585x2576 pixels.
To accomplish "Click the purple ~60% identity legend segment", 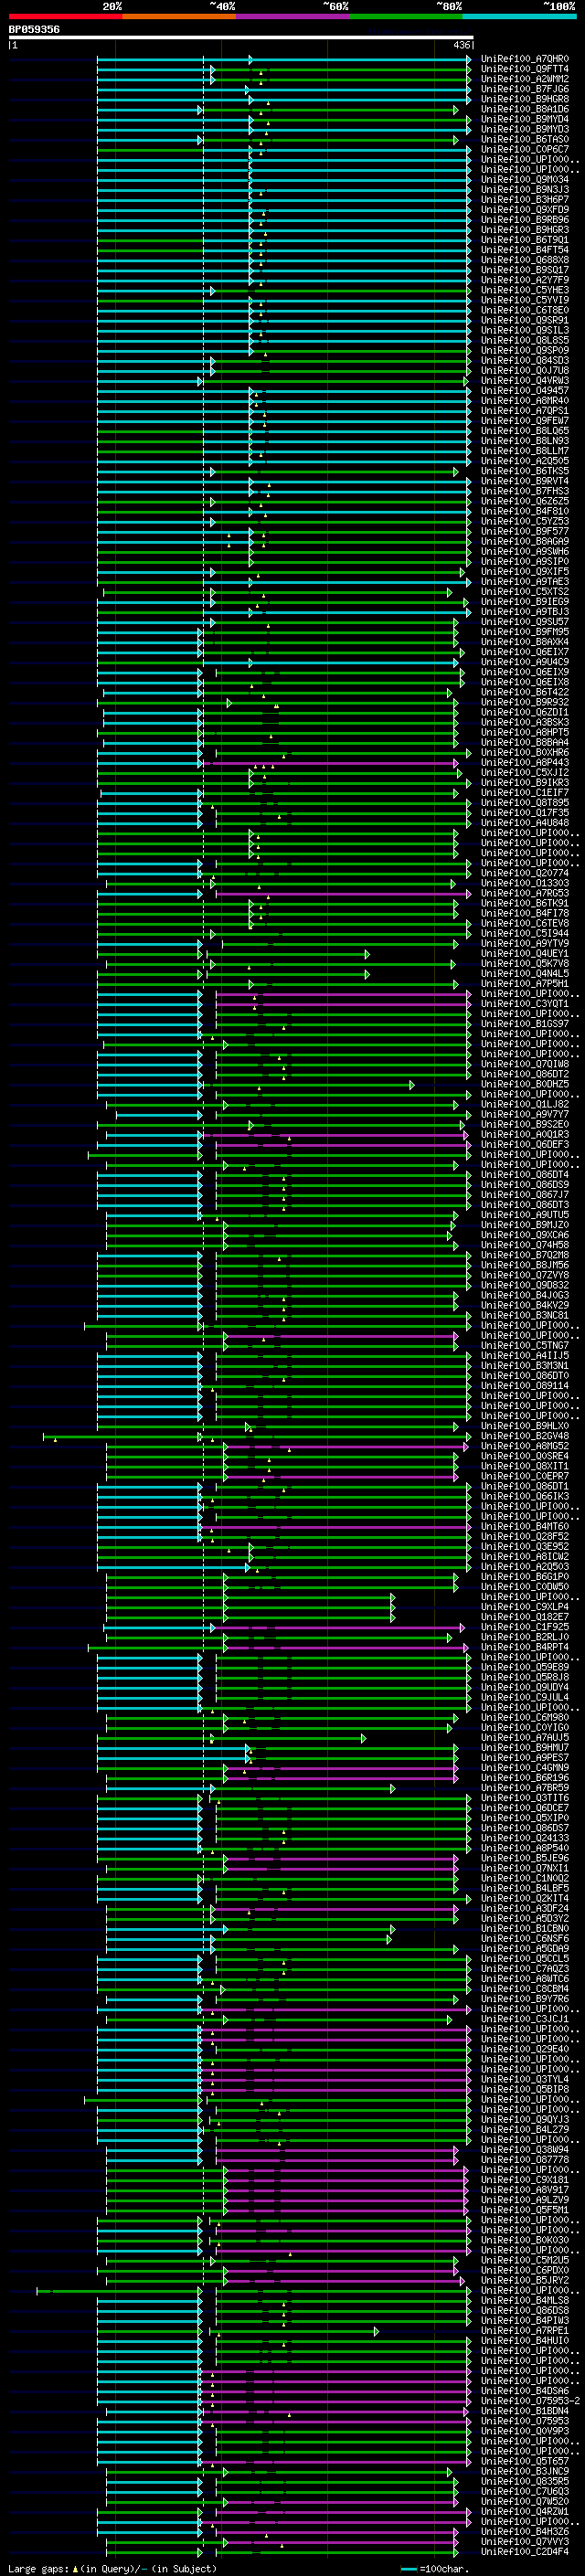I will tap(292, 16).
